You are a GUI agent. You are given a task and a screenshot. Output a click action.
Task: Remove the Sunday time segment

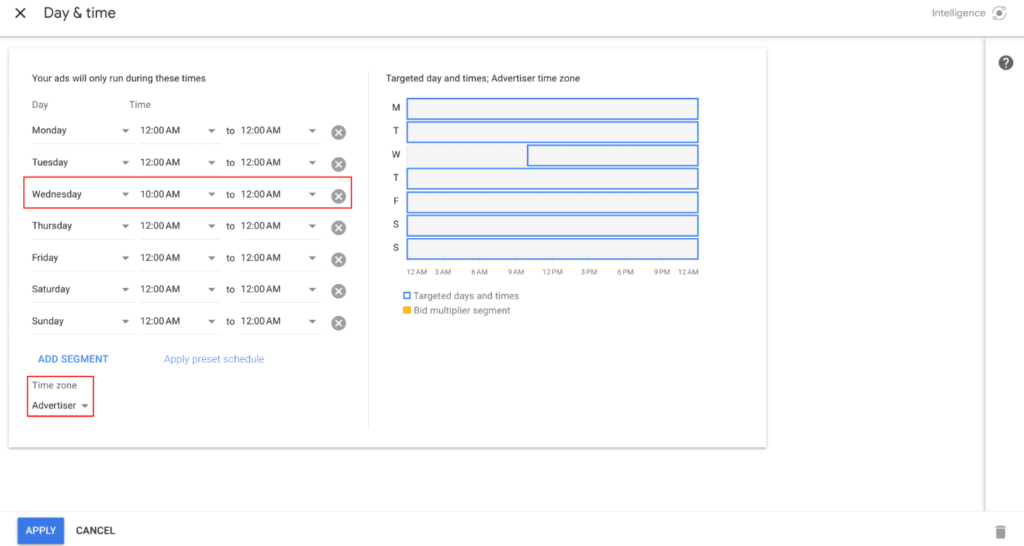tap(338, 322)
